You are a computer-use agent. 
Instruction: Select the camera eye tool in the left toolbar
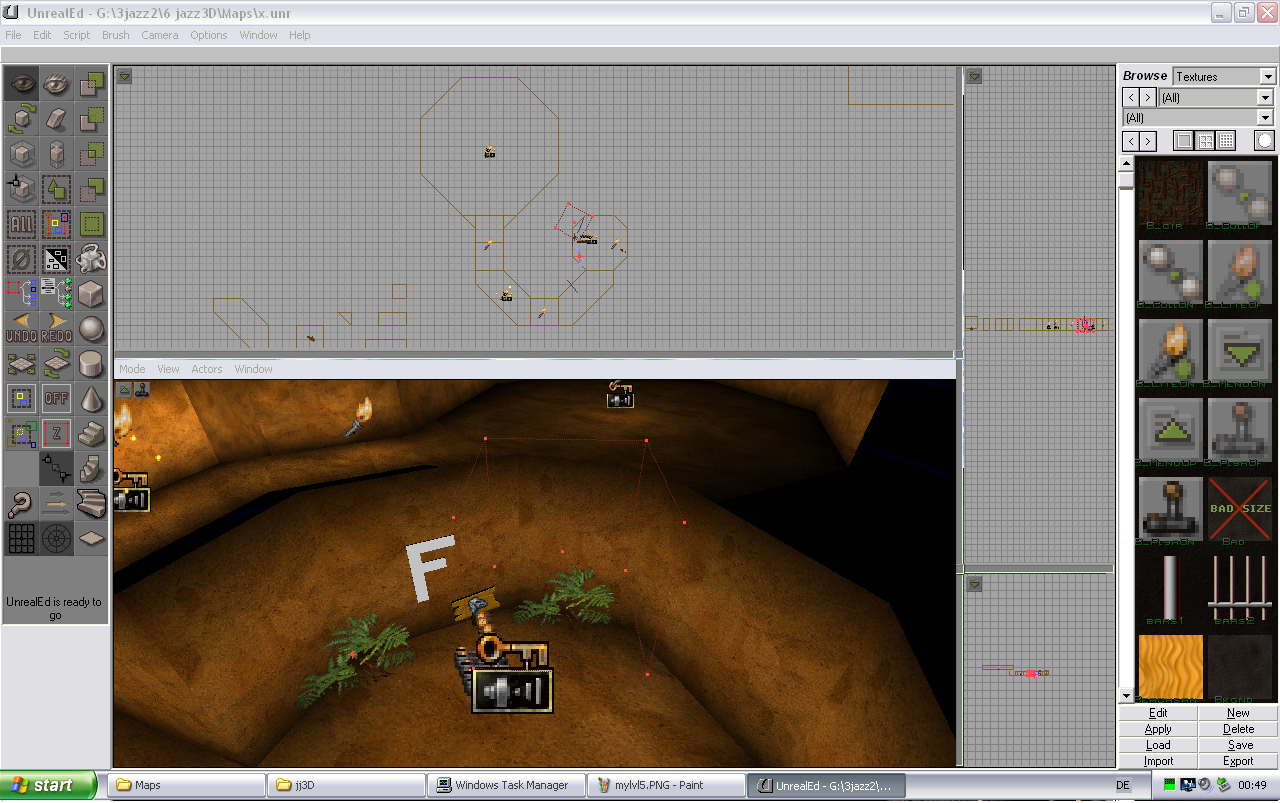(22, 84)
